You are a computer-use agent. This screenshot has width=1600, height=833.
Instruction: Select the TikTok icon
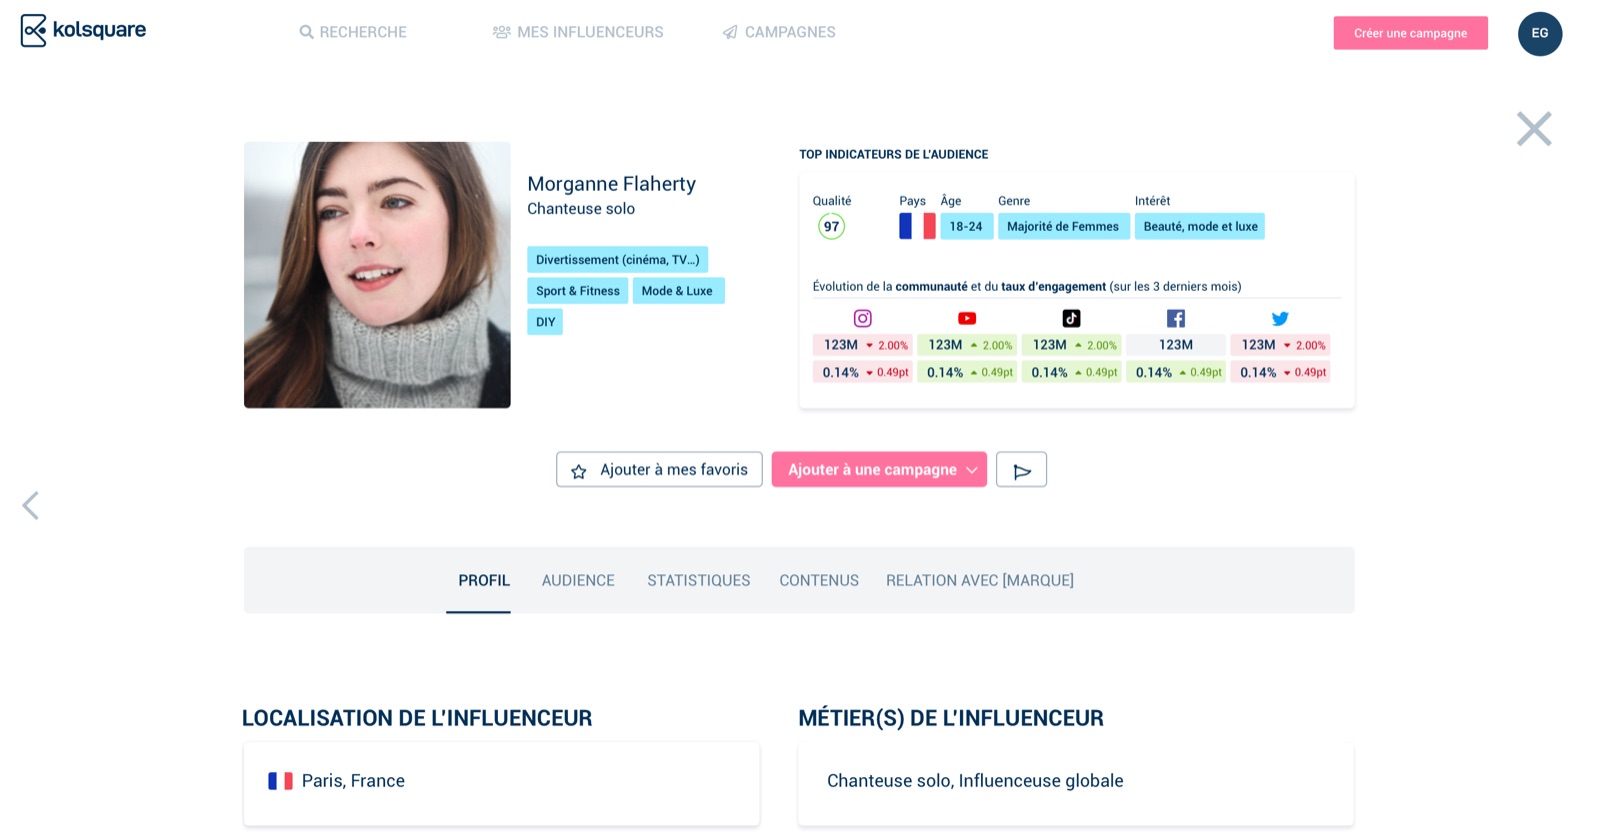[1071, 318]
